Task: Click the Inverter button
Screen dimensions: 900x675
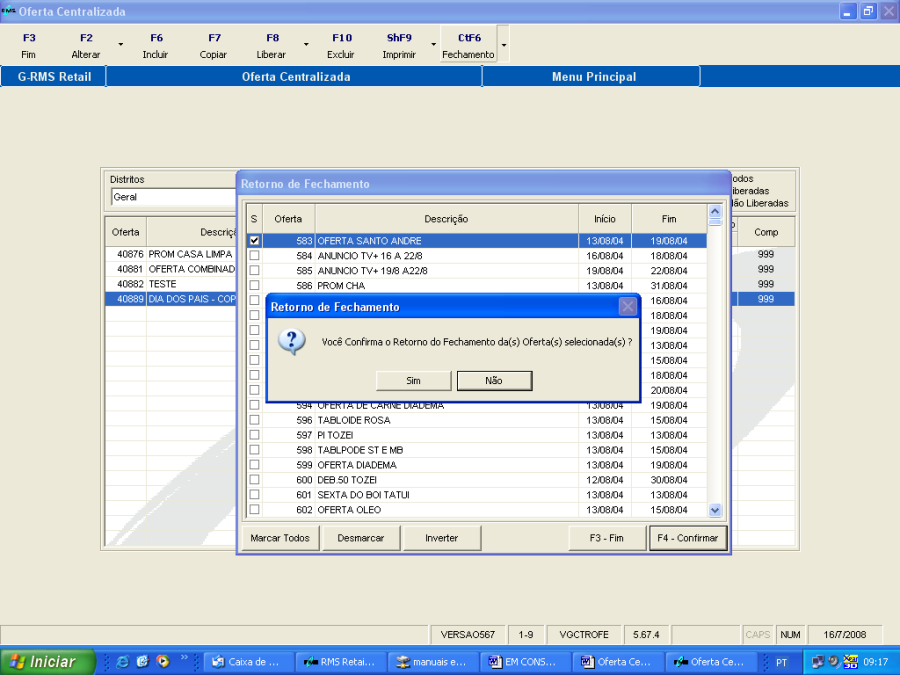Action: tap(441, 538)
